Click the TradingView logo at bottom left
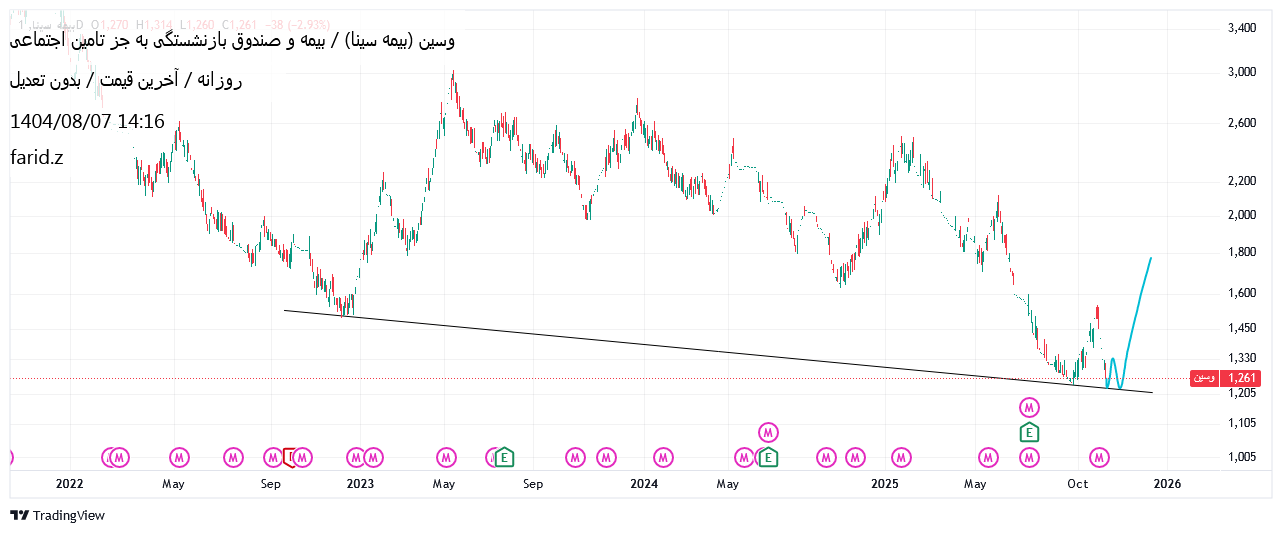Image resolution: width=1282 pixels, height=533 pixels. (x=57, y=515)
